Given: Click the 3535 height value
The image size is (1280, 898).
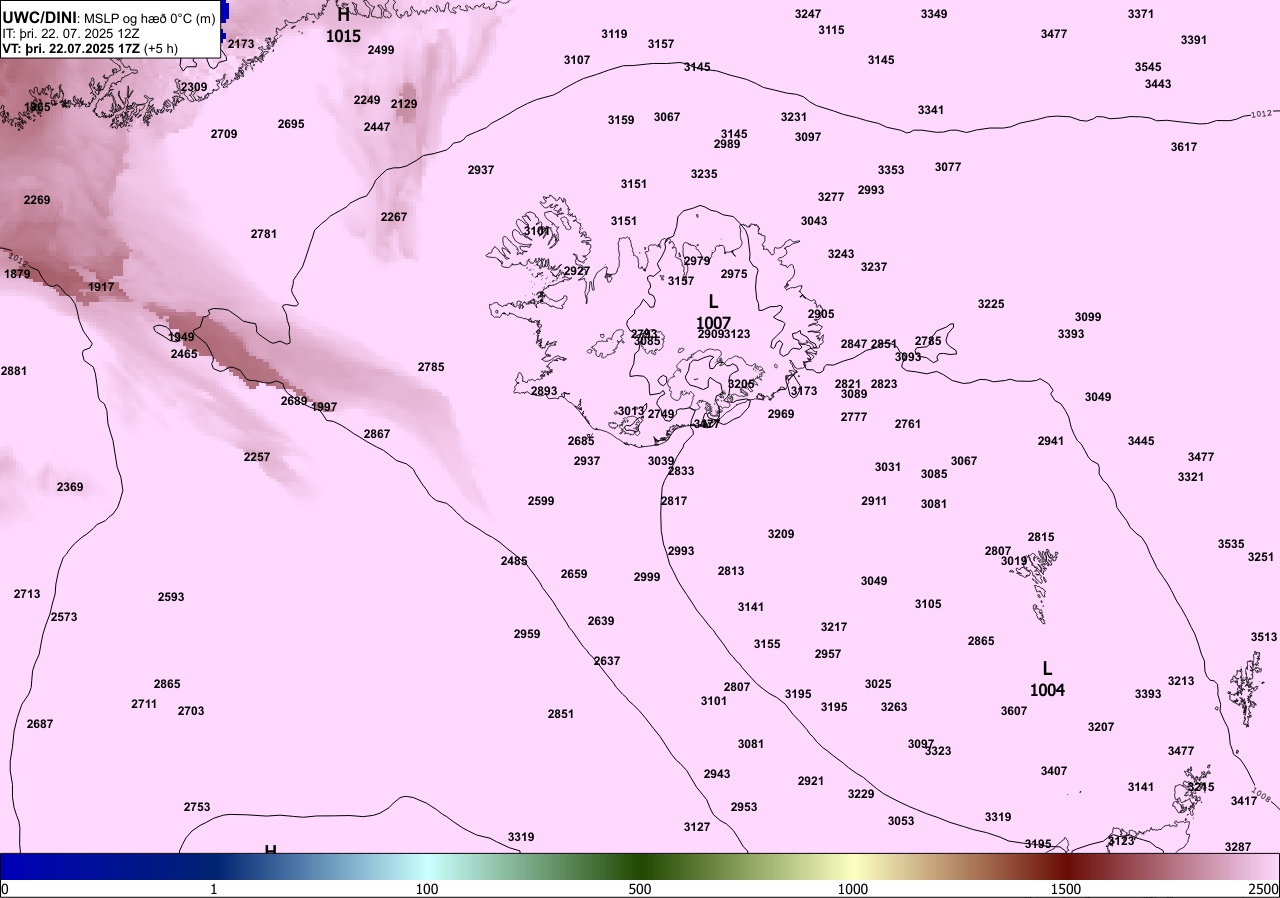Looking at the screenshot, I should coord(1231,544).
